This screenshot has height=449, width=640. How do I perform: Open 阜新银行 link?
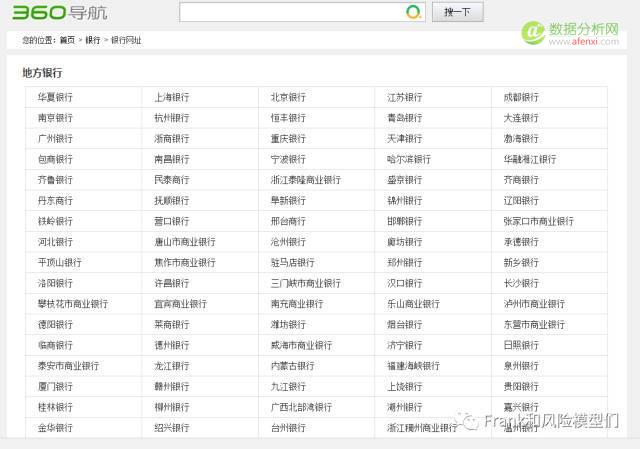pyautogui.click(x=288, y=200)
